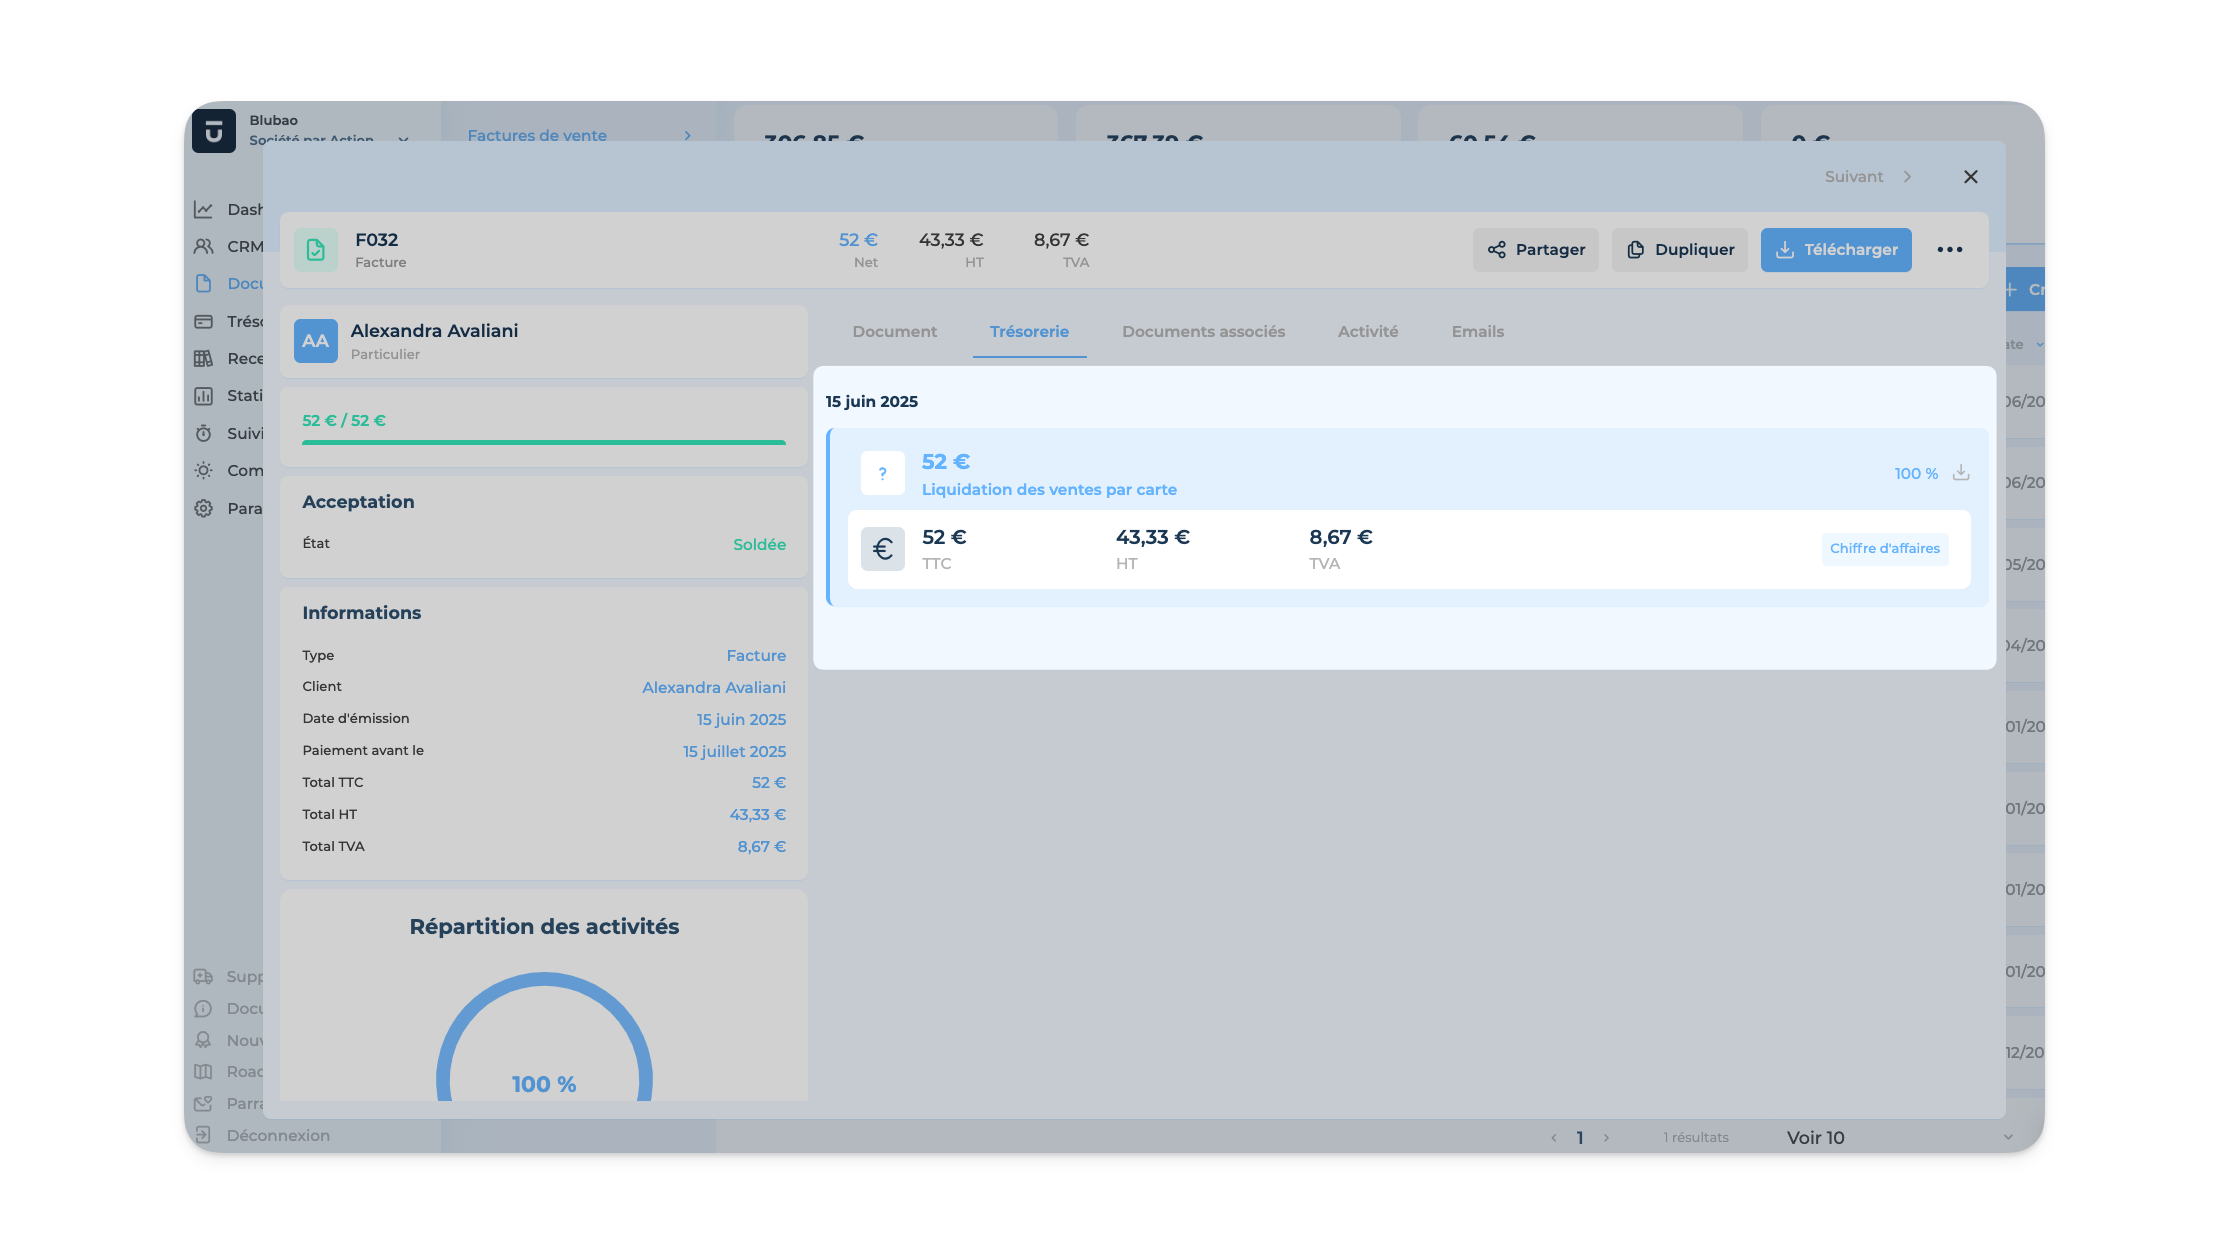Screen dimensions: 2229x1254
Task: Click the Dupliquer button
Action: (x=1679, y=250)
